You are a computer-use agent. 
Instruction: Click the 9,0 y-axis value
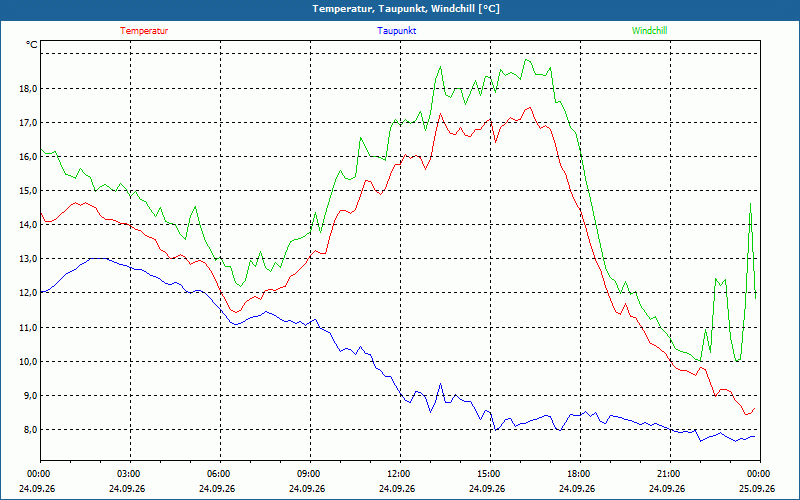tap(30, 395)
